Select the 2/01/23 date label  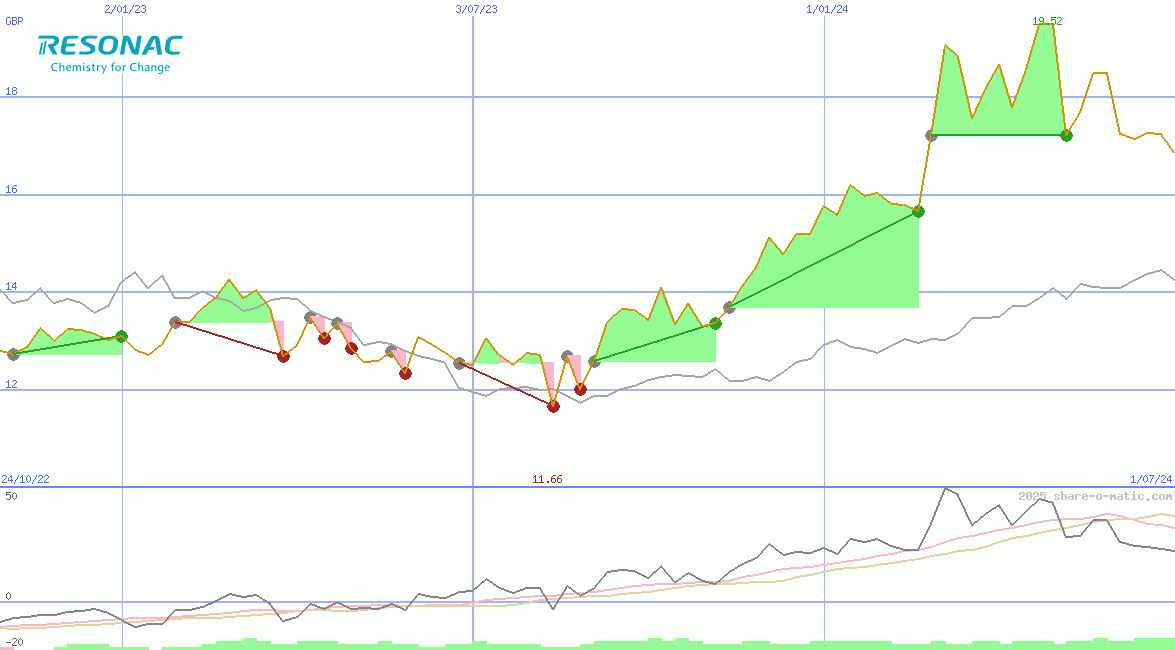[x=124, y=9]
